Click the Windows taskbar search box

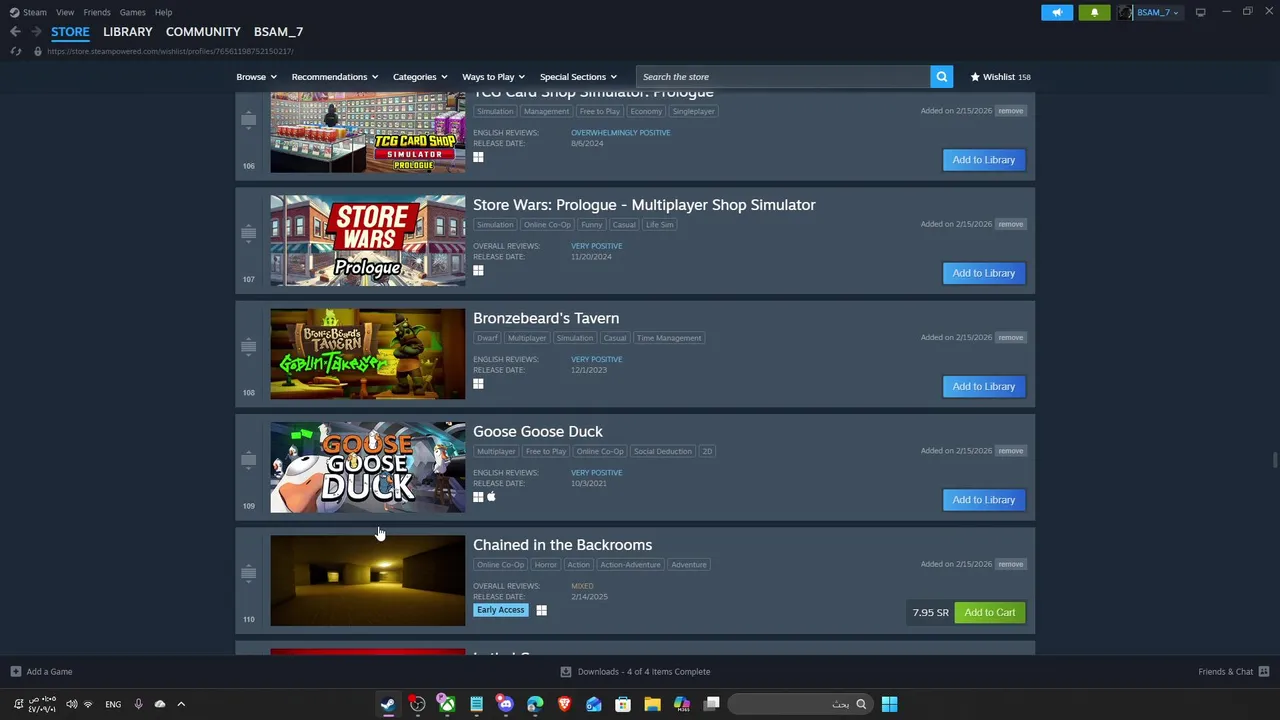[799, 704]
